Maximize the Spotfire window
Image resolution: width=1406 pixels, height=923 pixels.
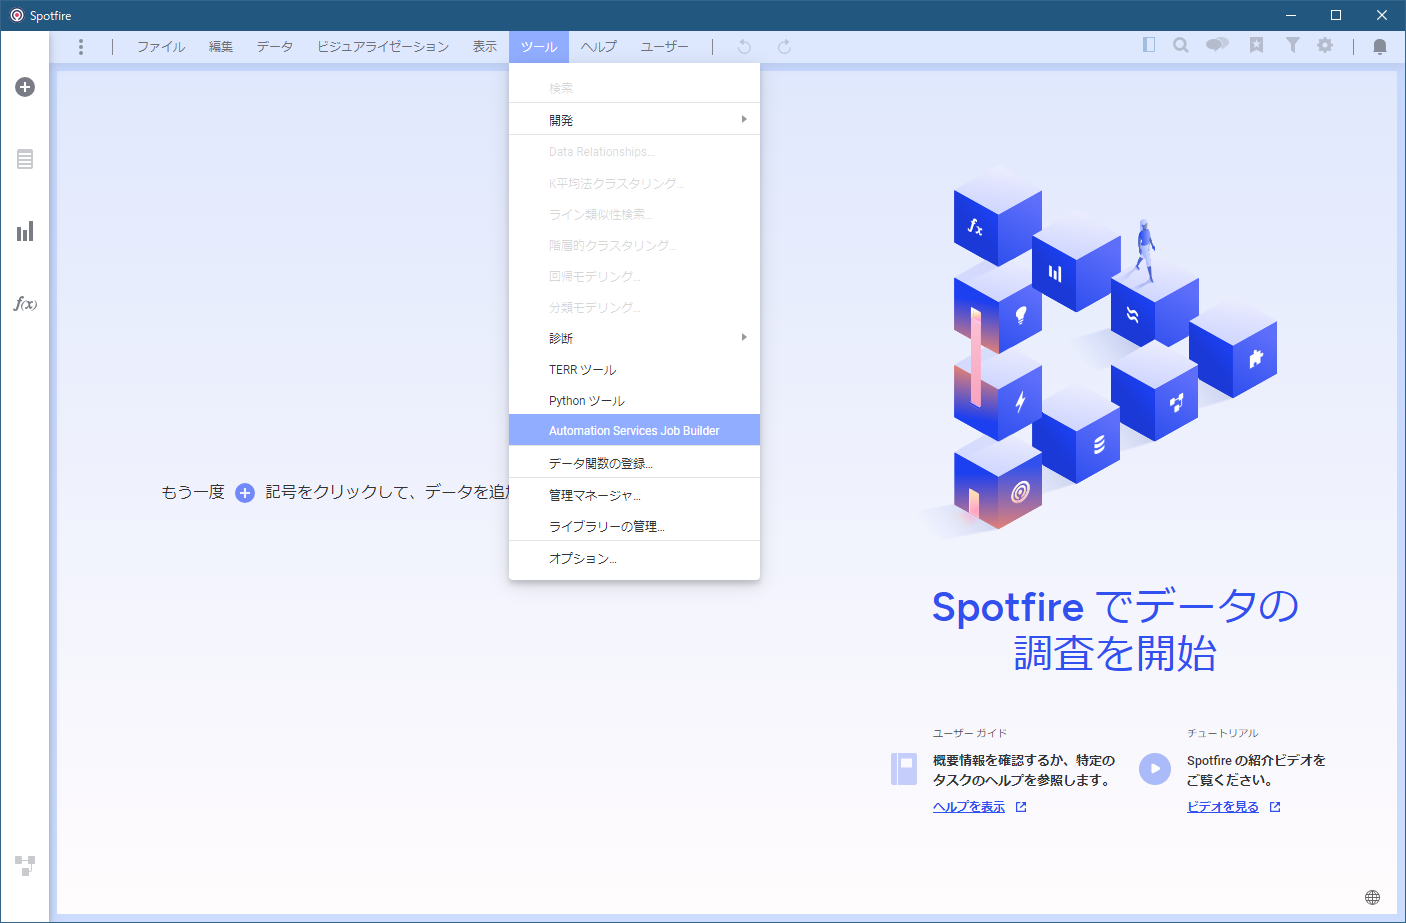[1336, 15]
